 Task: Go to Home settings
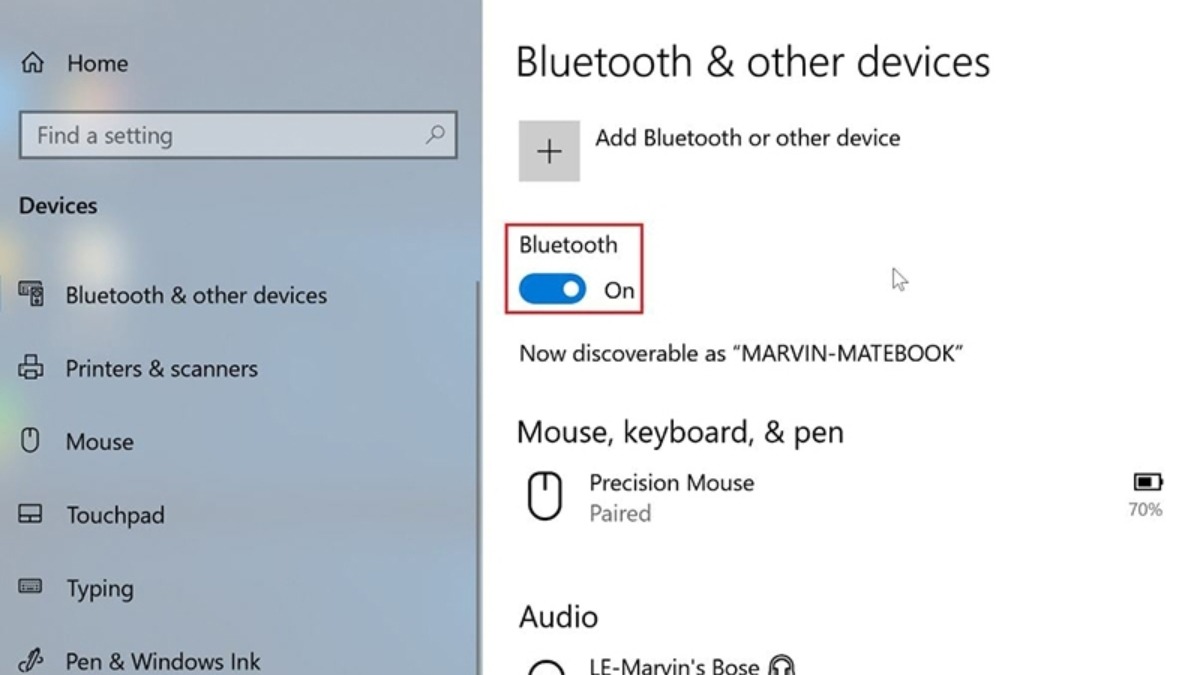(x=97, y=63)
